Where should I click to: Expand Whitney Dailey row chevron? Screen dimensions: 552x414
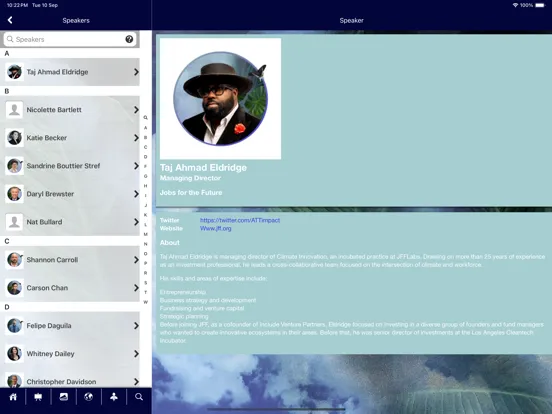[x=136, y=353]
